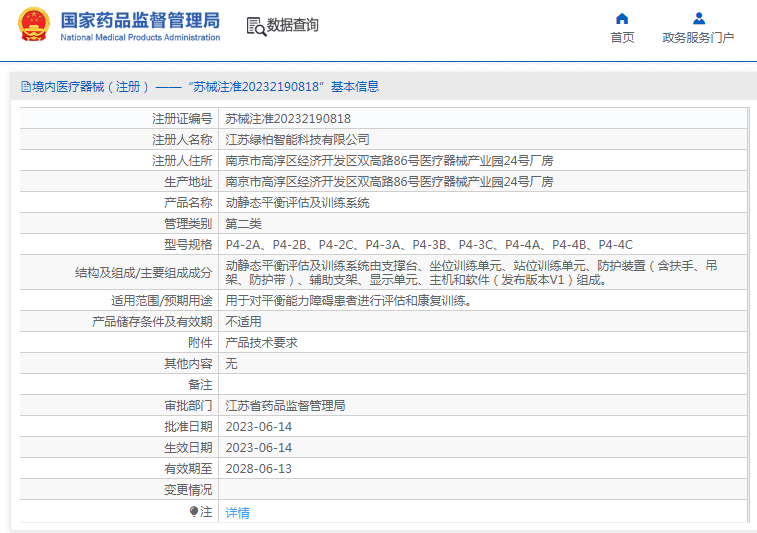The height and width of the screenshot is (533, 757).
Task: Open 政务服务门户 portal
Action: point(698,38)
